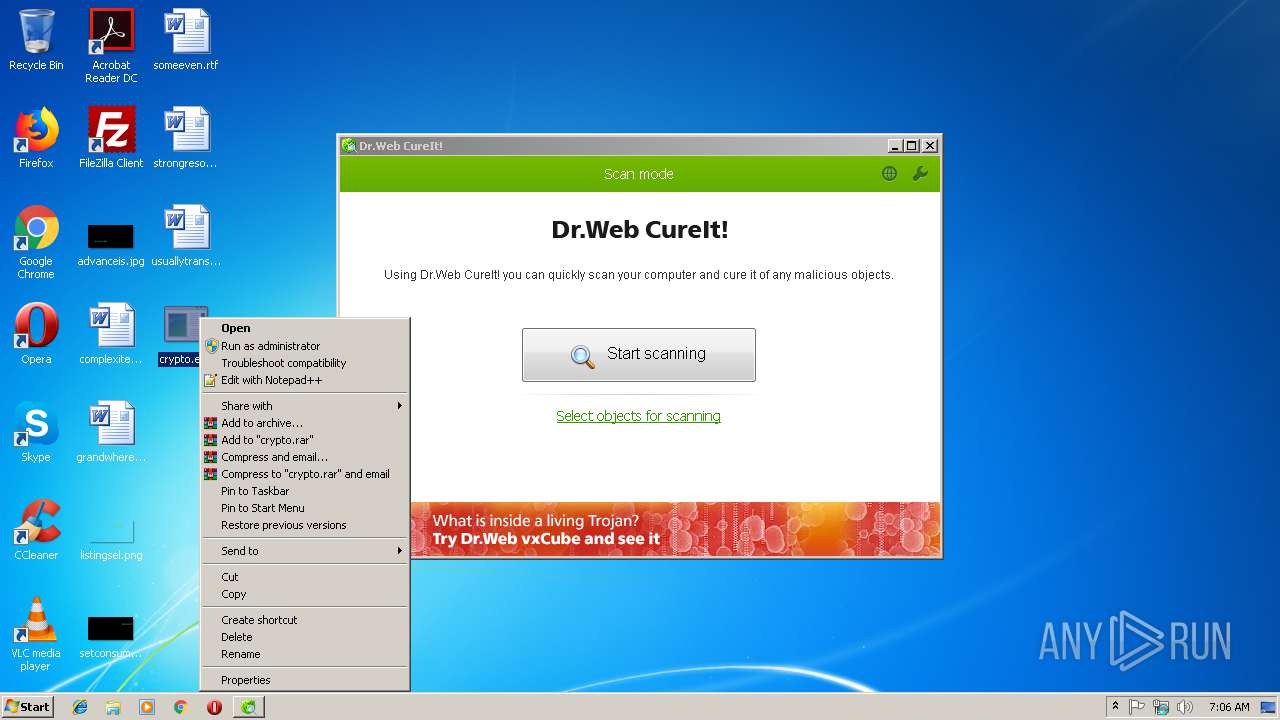The image size is (1280, 720).
Task: Open the taskbar clock showing 7:06 AM
Action: coord(1229,707)
